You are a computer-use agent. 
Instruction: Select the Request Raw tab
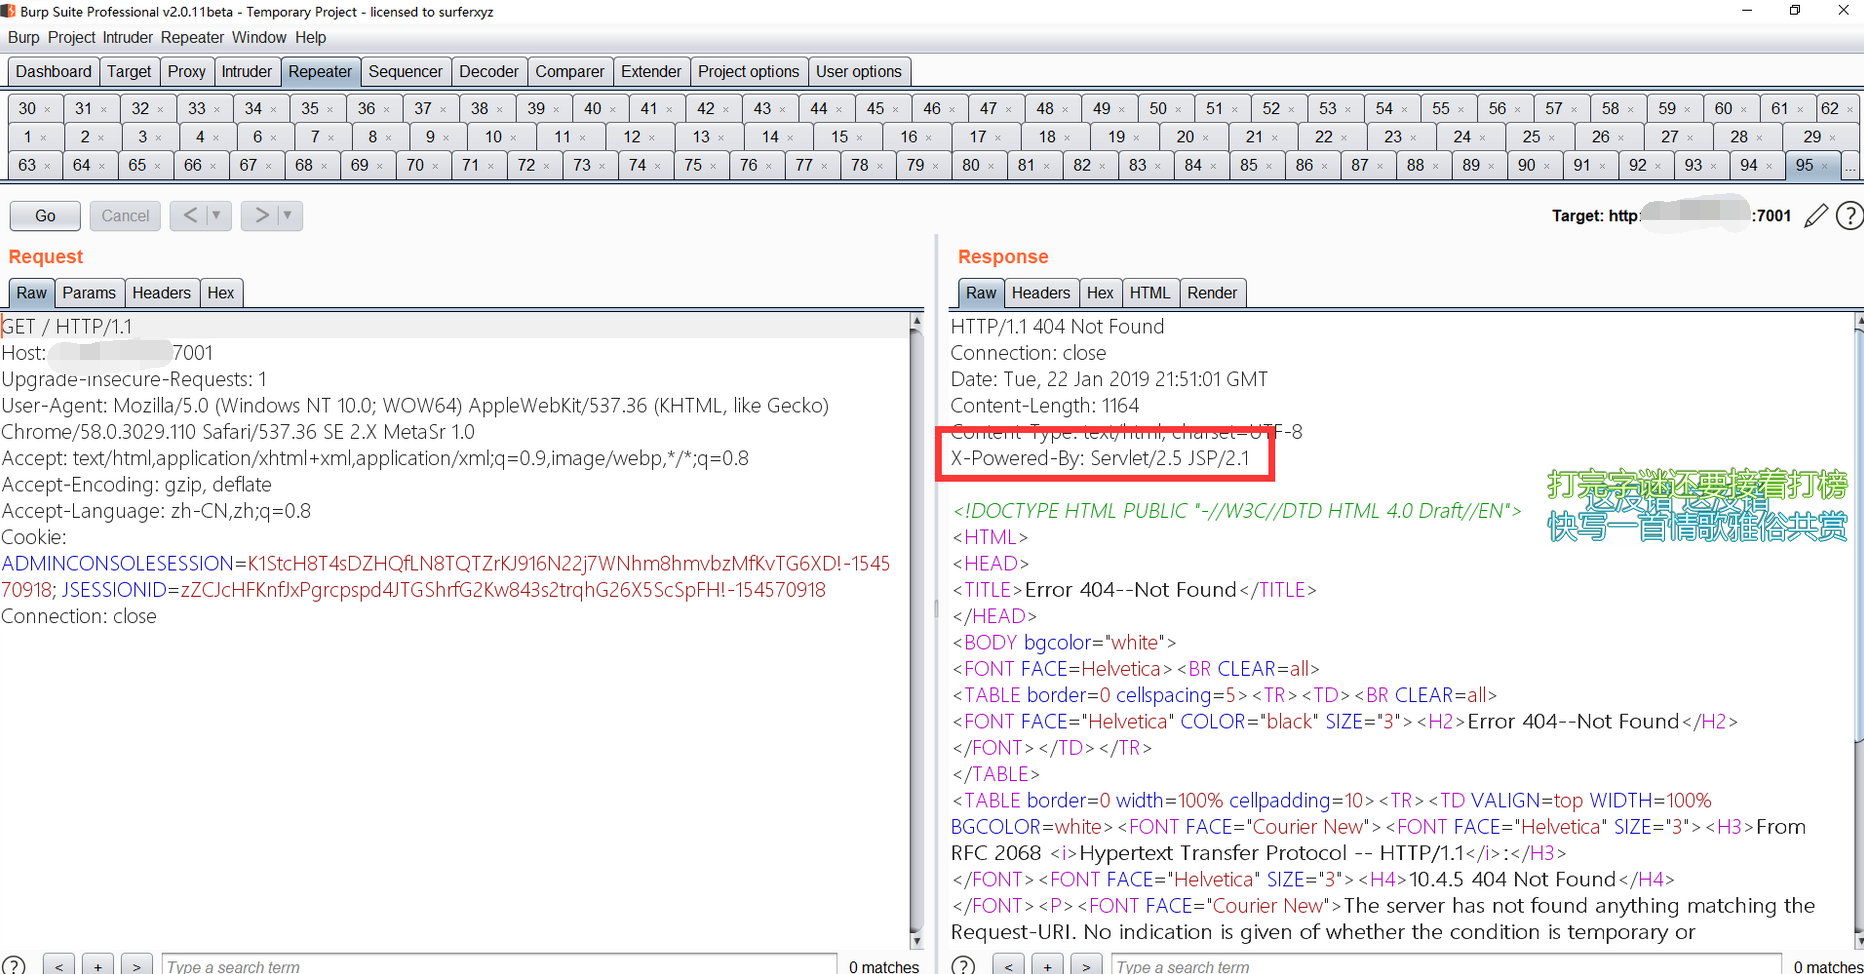pyautogui.click(x=32, y=293)
